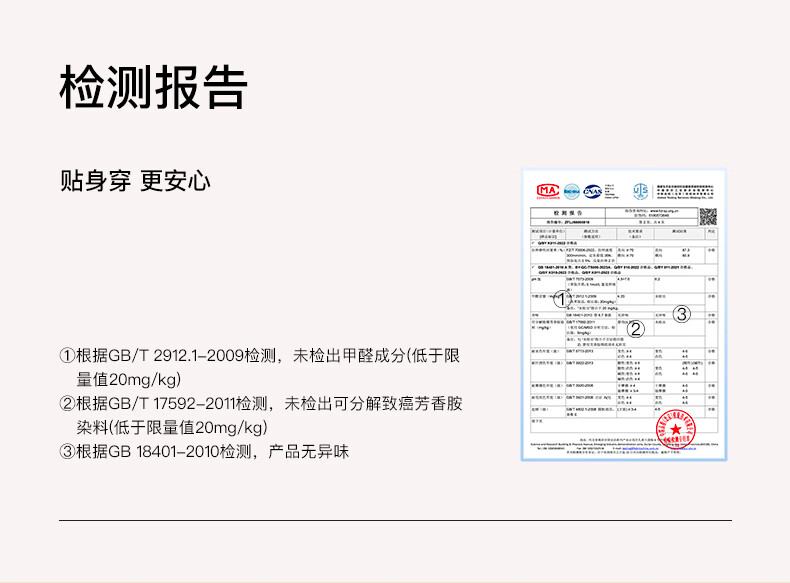
Task: Click the 量值20mg/kg) line
Action: point(128,379)
